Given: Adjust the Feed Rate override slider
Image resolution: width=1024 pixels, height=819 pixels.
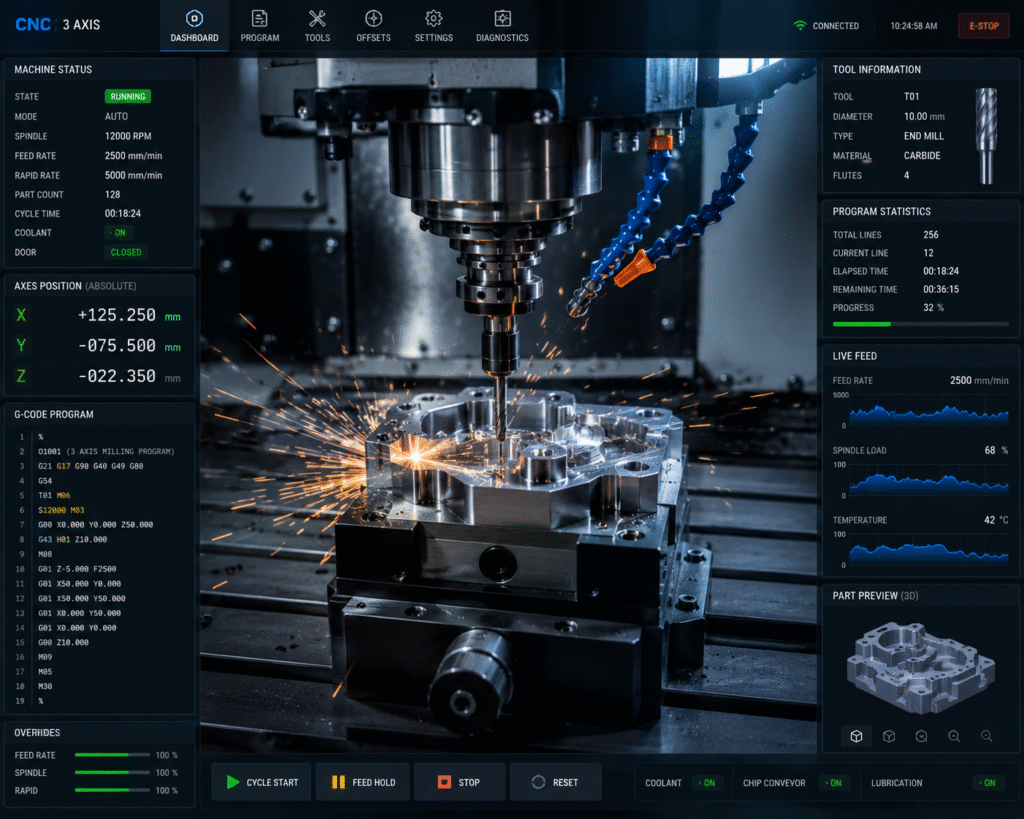Looking at the screenshot, I should click(x=112, y=755).
